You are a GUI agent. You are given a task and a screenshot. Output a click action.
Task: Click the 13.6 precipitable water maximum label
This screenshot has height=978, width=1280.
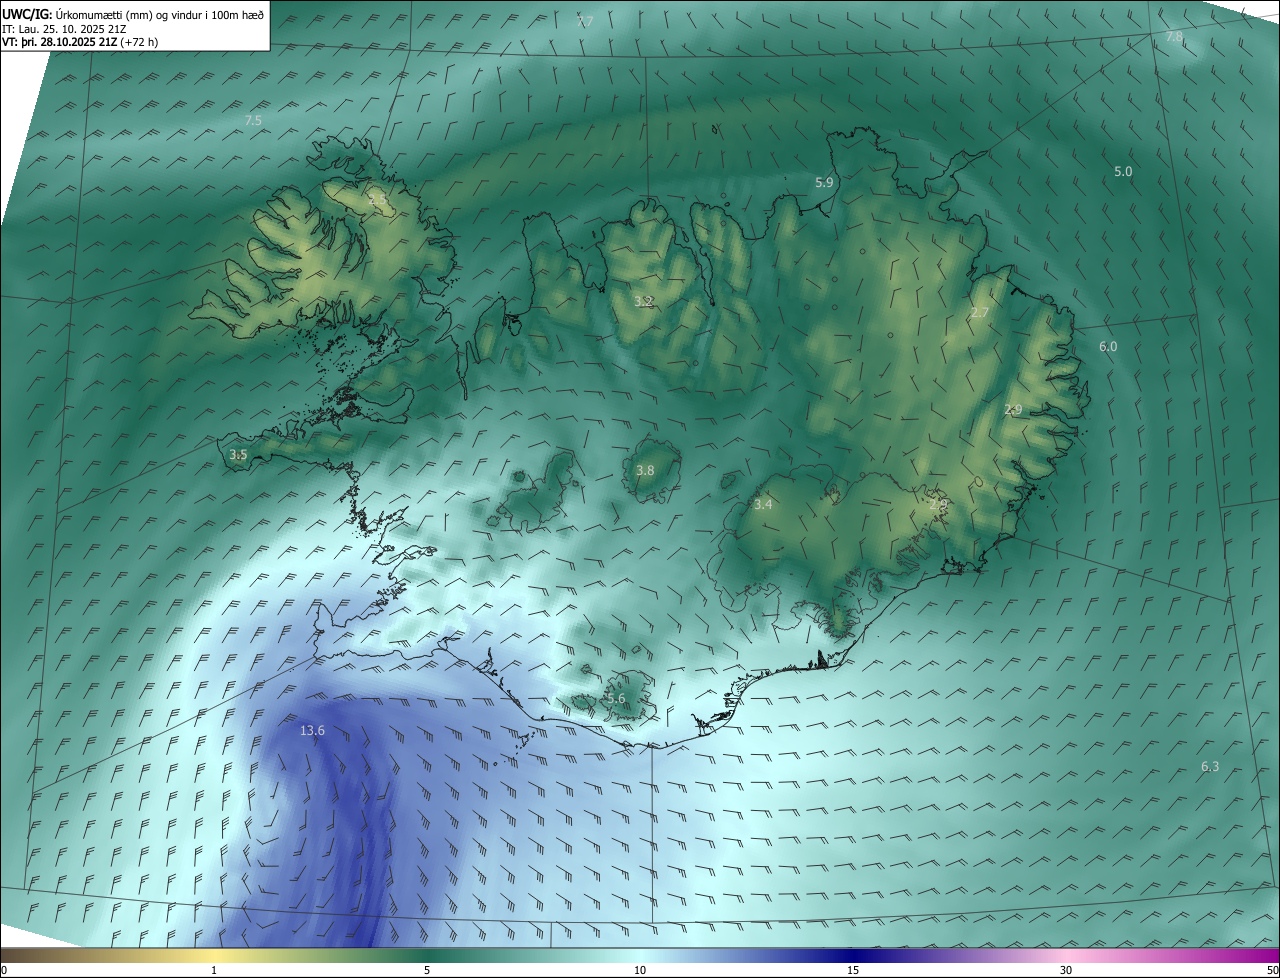312,731
